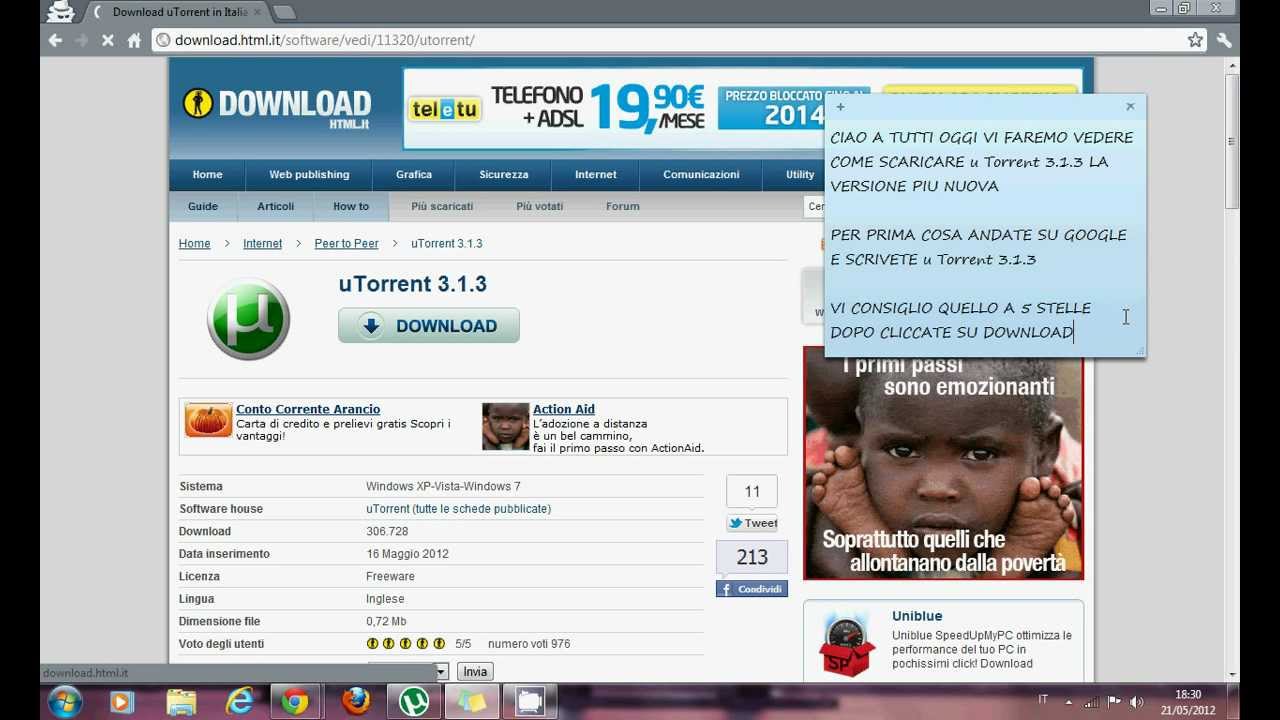Open Windows Explorer folder on taskbar

pyautogui.click(x=181, y=702)
